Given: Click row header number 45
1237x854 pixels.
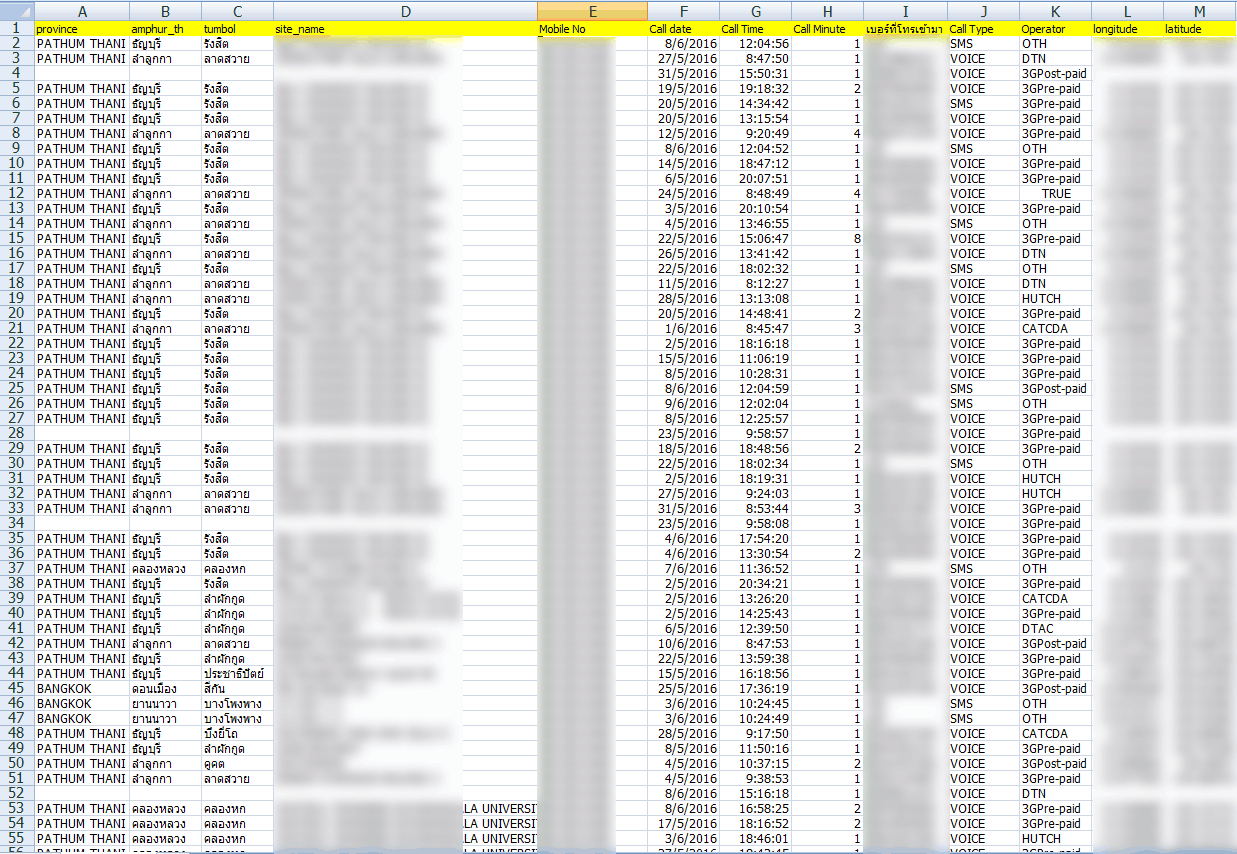Looking at the screenshot, I should [17, 689].
